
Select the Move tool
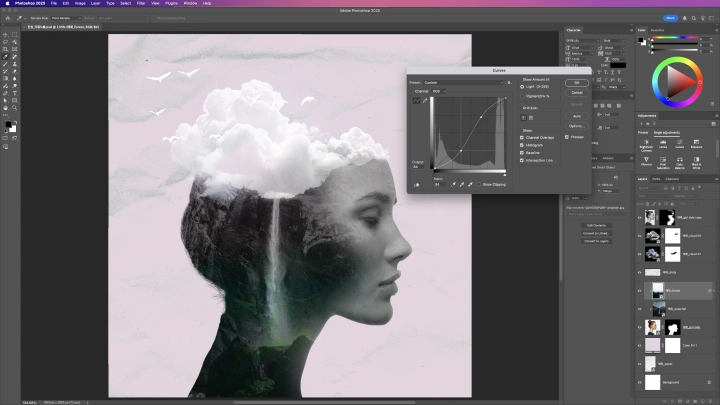click(x=6, y=34)
